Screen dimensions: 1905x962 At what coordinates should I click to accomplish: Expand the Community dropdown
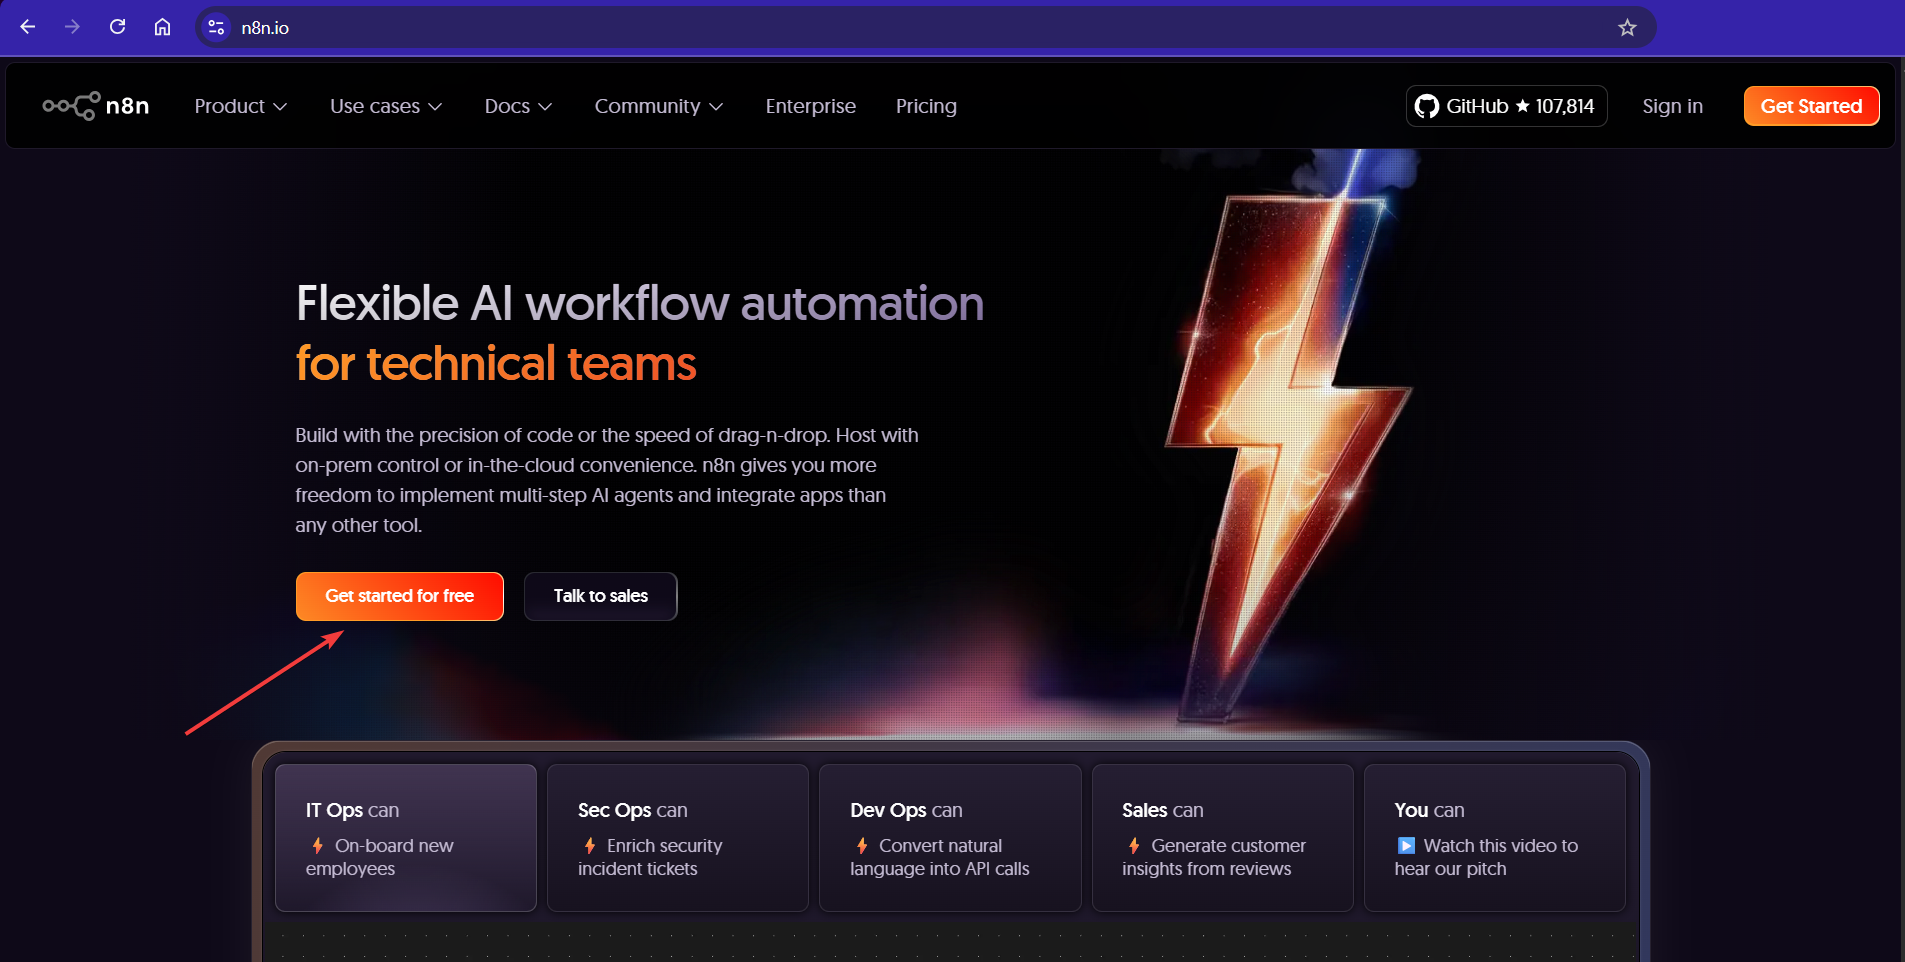coord(658,106)
